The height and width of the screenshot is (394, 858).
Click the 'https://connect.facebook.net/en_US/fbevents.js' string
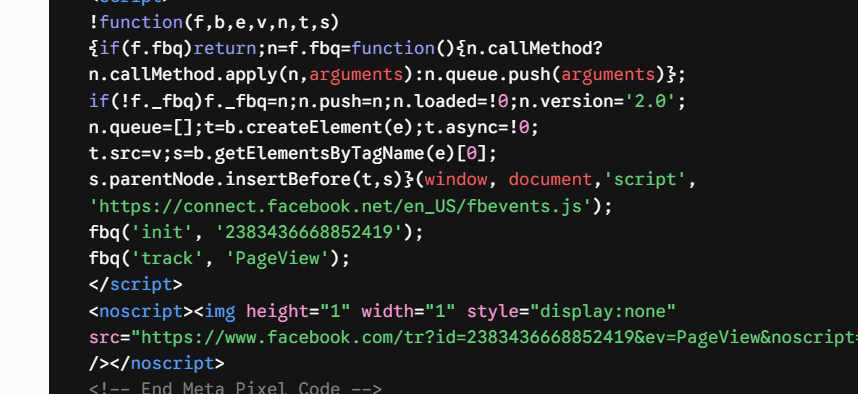(342, 206)
